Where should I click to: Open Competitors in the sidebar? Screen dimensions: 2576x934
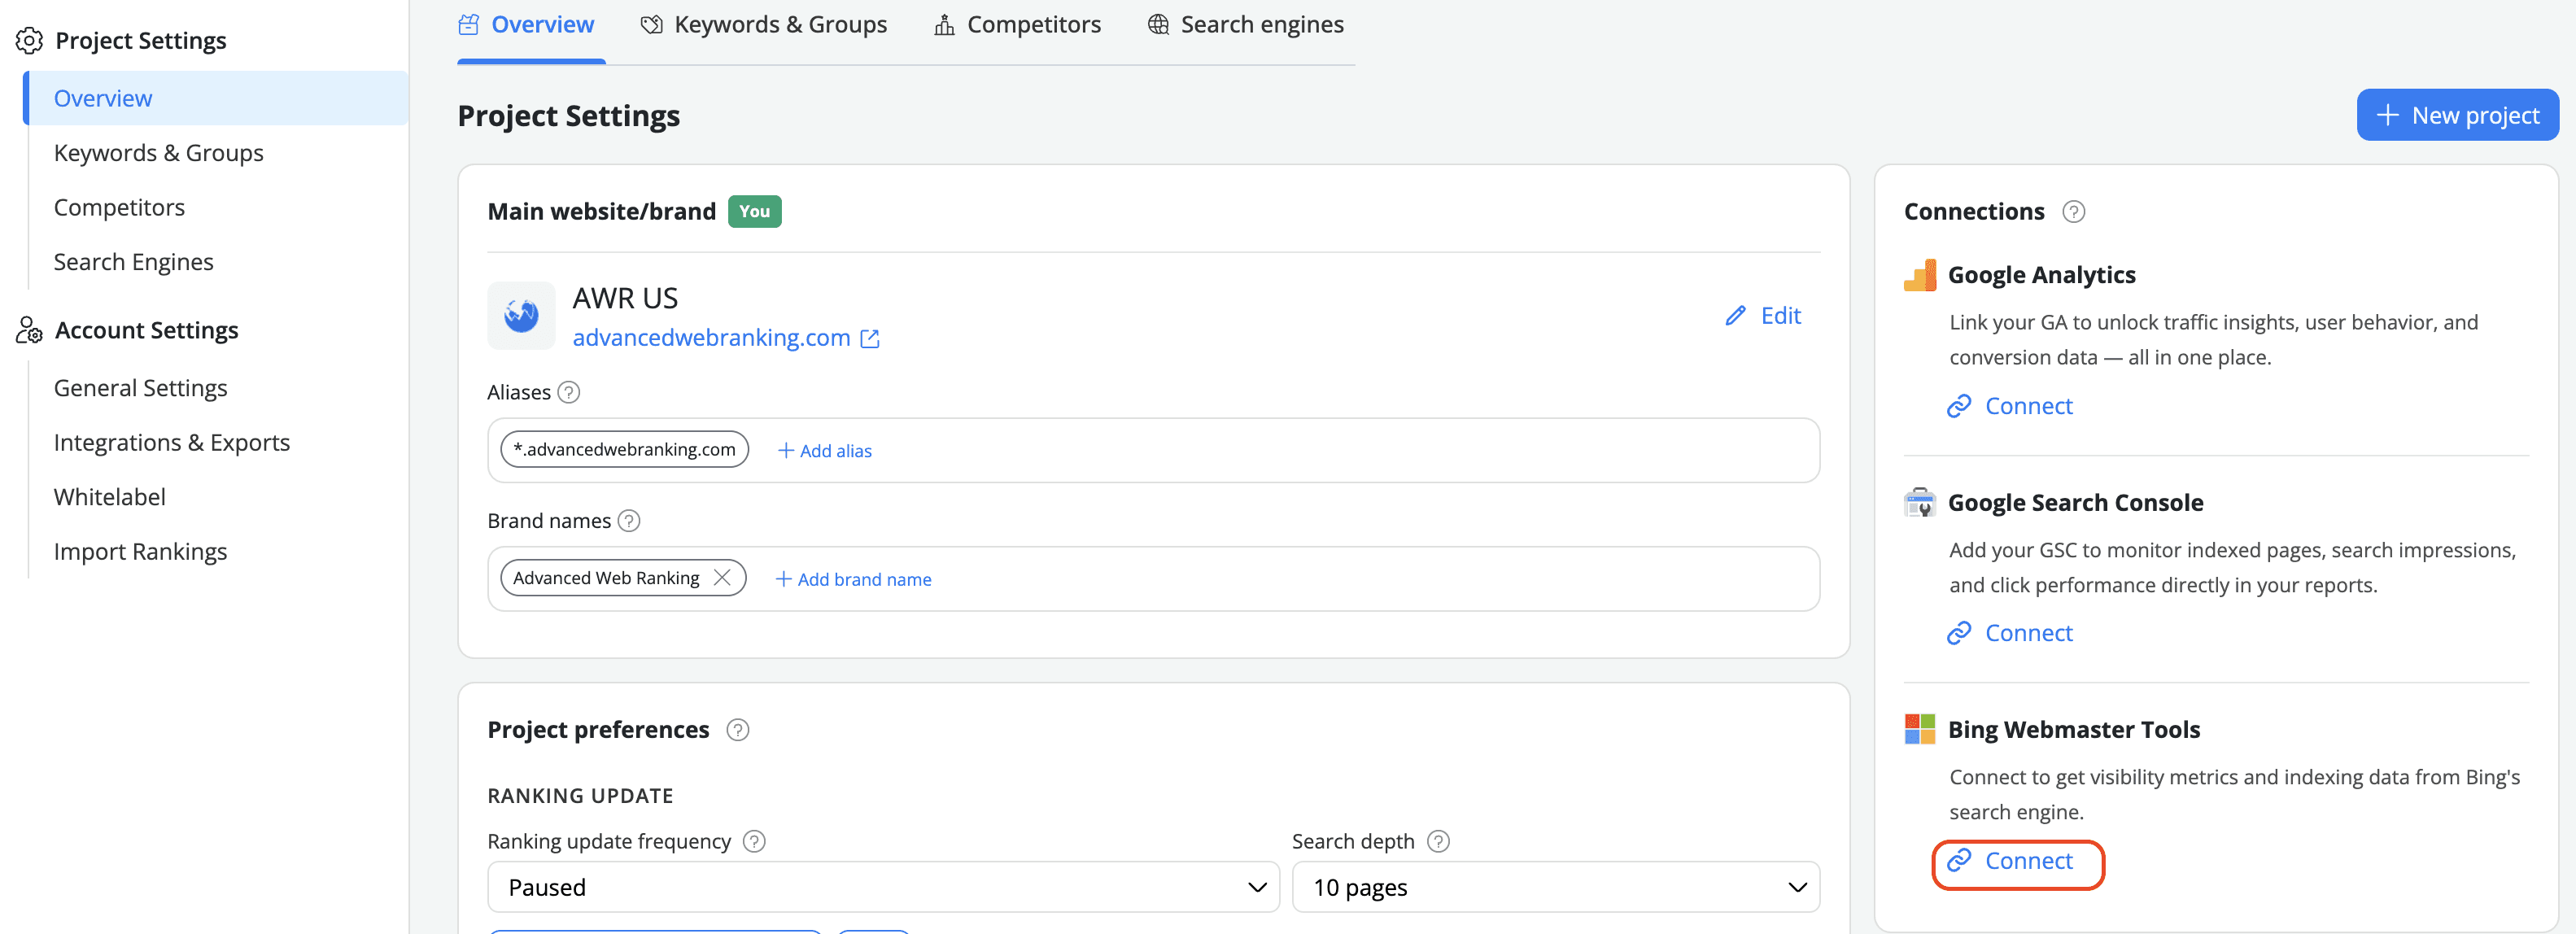click(119, 207)
